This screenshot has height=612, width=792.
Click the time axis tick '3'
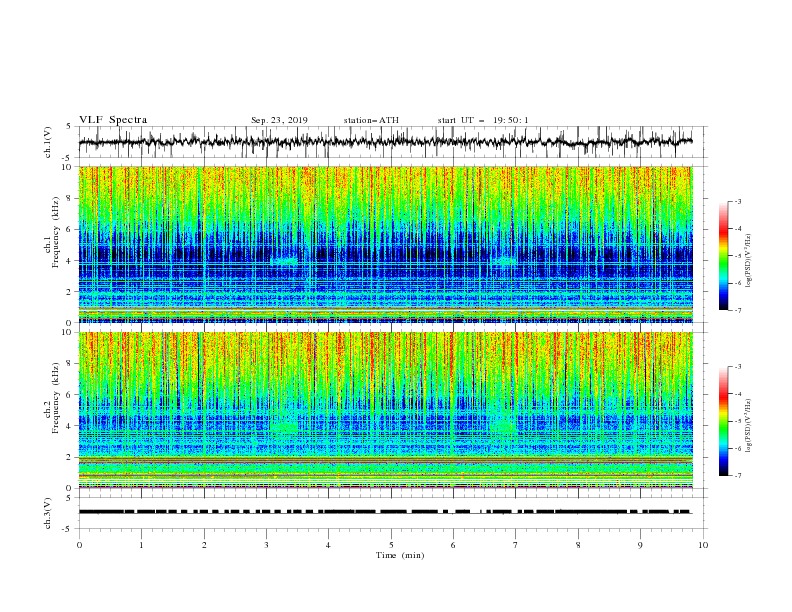point(266,545)
